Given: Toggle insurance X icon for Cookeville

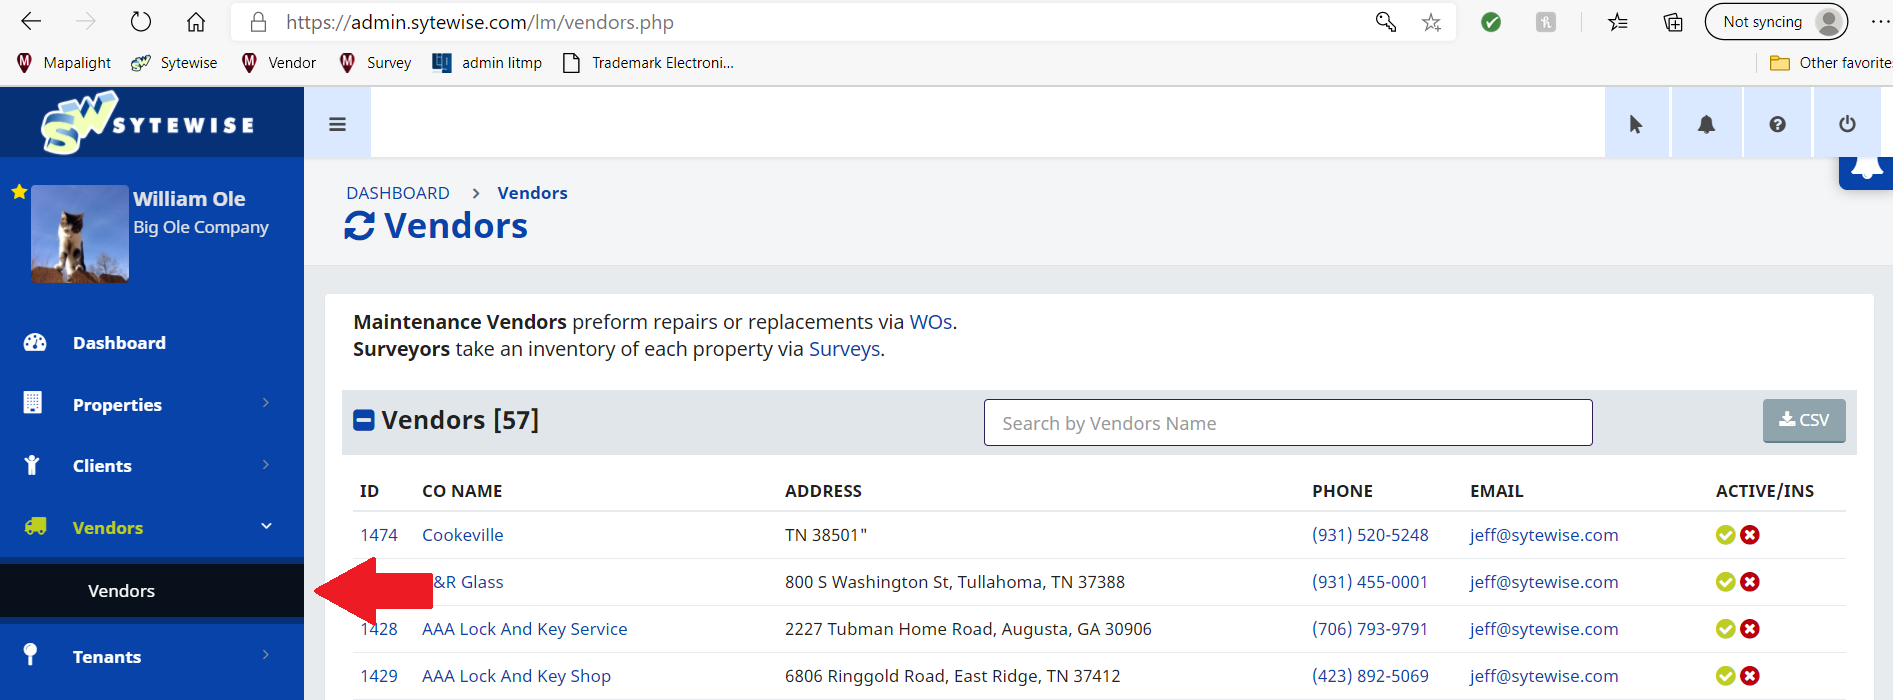Looking at the screenshot, I should (1750, 535).
